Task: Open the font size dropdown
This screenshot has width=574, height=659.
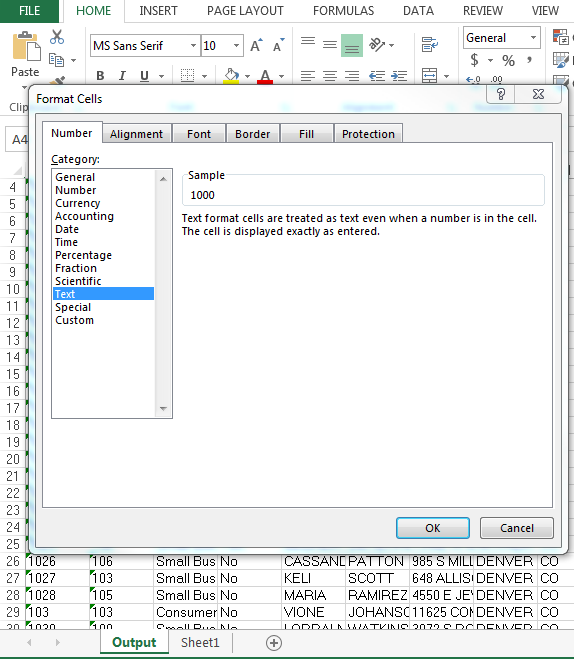Action: pos(237,45)
